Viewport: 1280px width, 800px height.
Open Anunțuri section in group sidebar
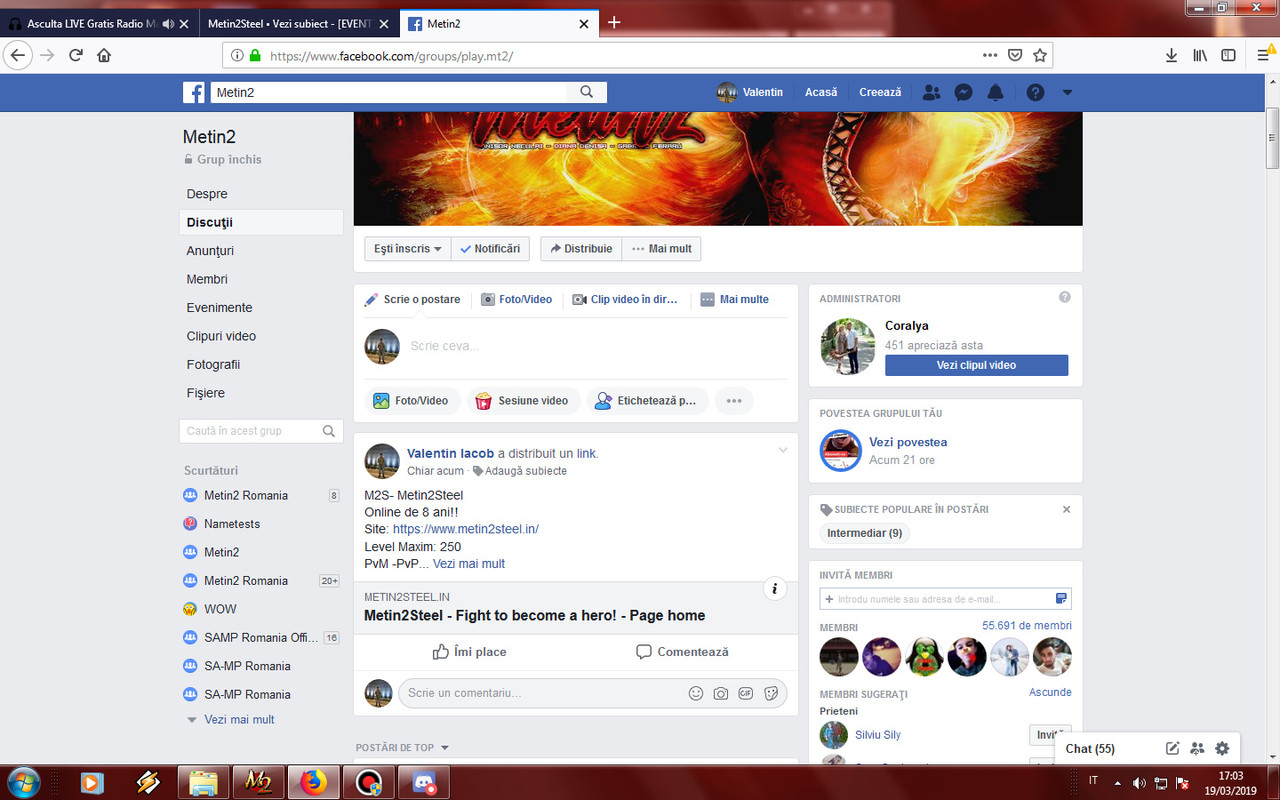tap(210, 251)
